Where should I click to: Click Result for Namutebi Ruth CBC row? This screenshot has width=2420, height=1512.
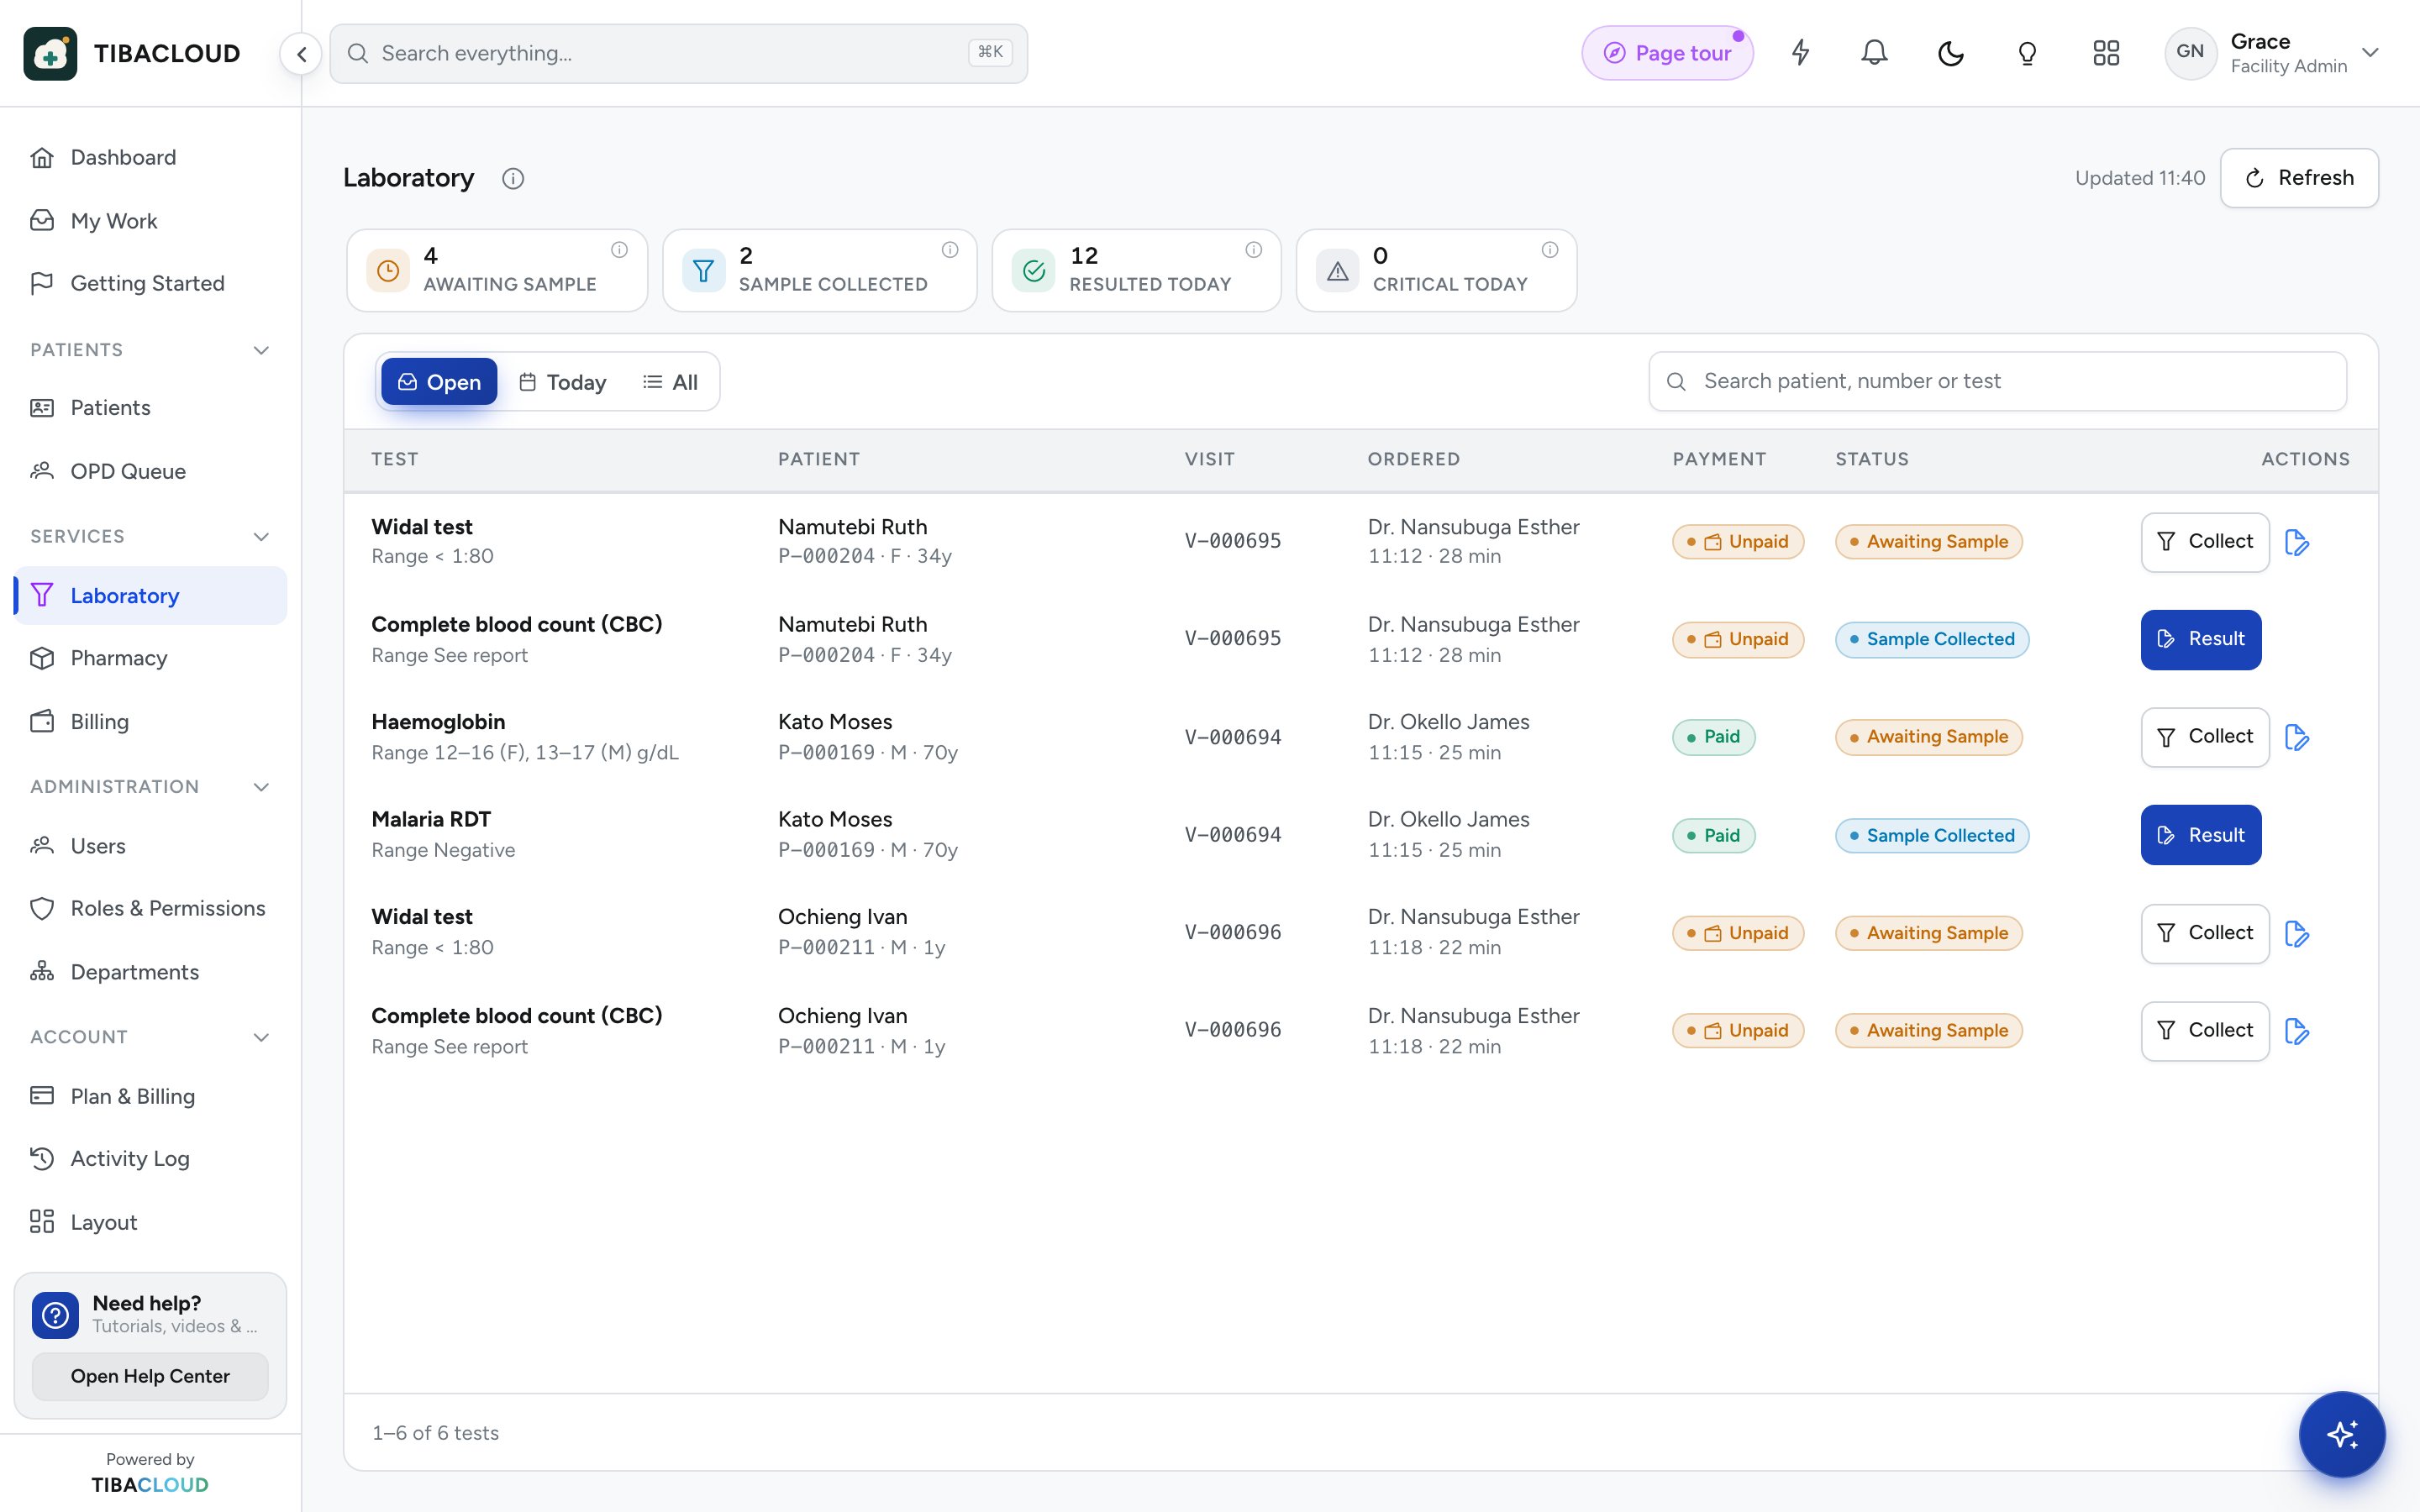coord(2201,639)
